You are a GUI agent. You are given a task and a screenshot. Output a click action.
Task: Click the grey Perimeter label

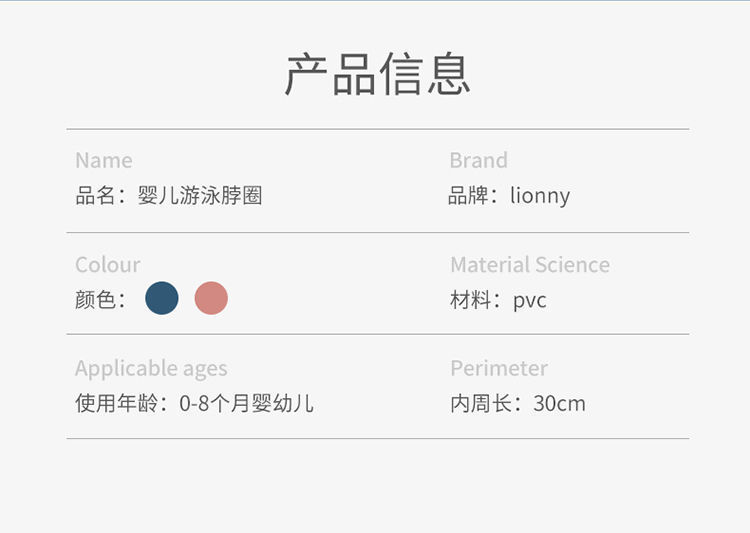pos(498,368)
